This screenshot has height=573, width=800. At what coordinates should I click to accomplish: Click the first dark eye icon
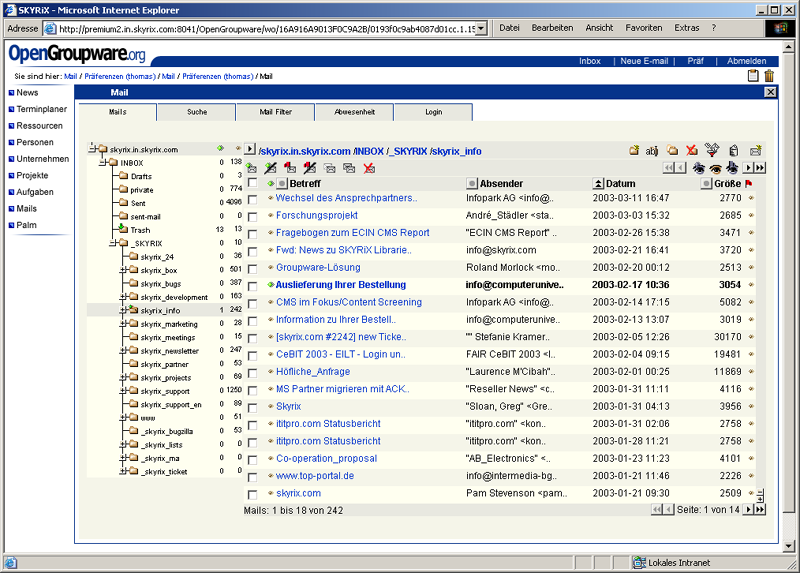pyautogui.click(x=698, y=168)
